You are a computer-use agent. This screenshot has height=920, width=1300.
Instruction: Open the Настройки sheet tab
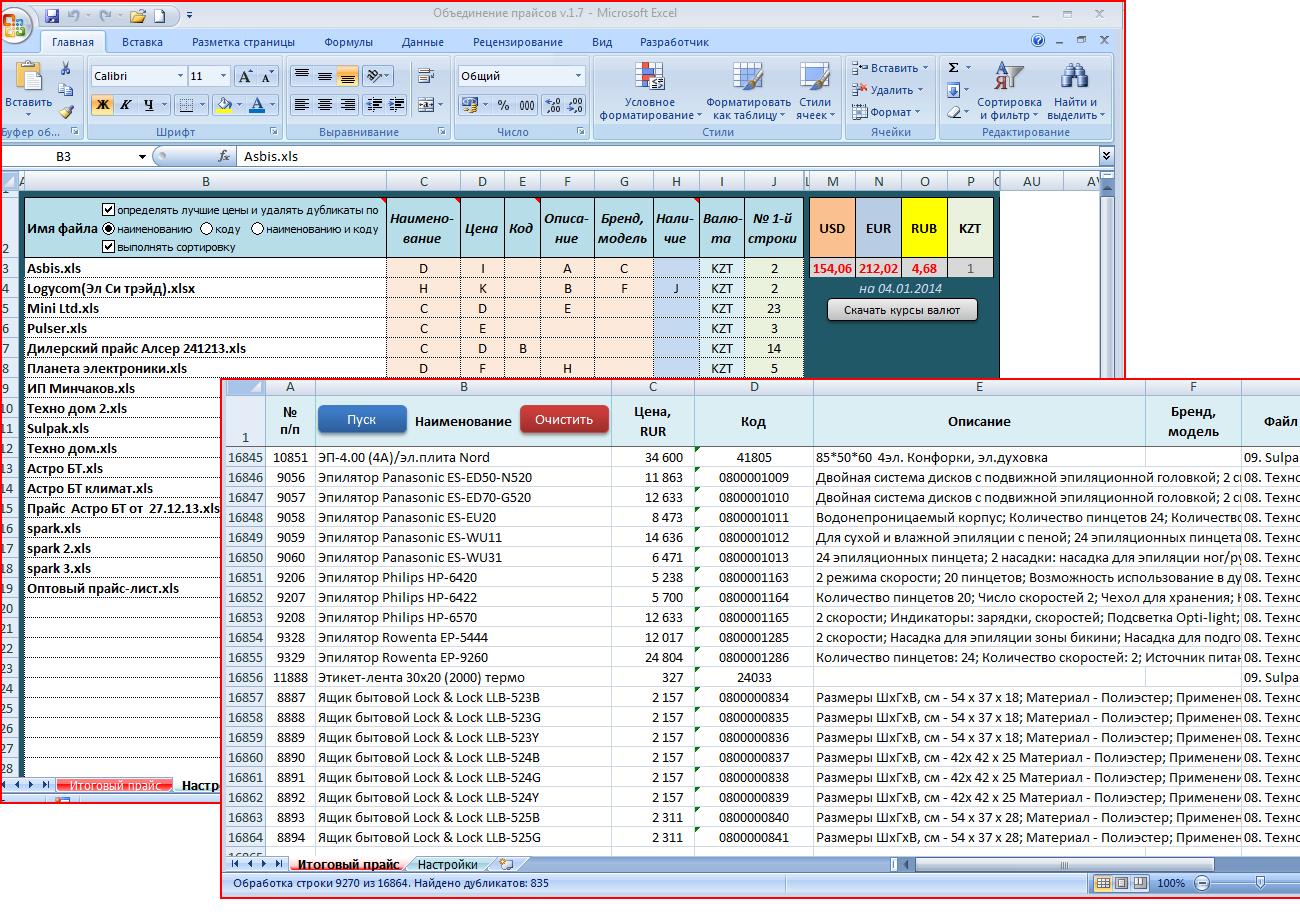pos(447,864)
